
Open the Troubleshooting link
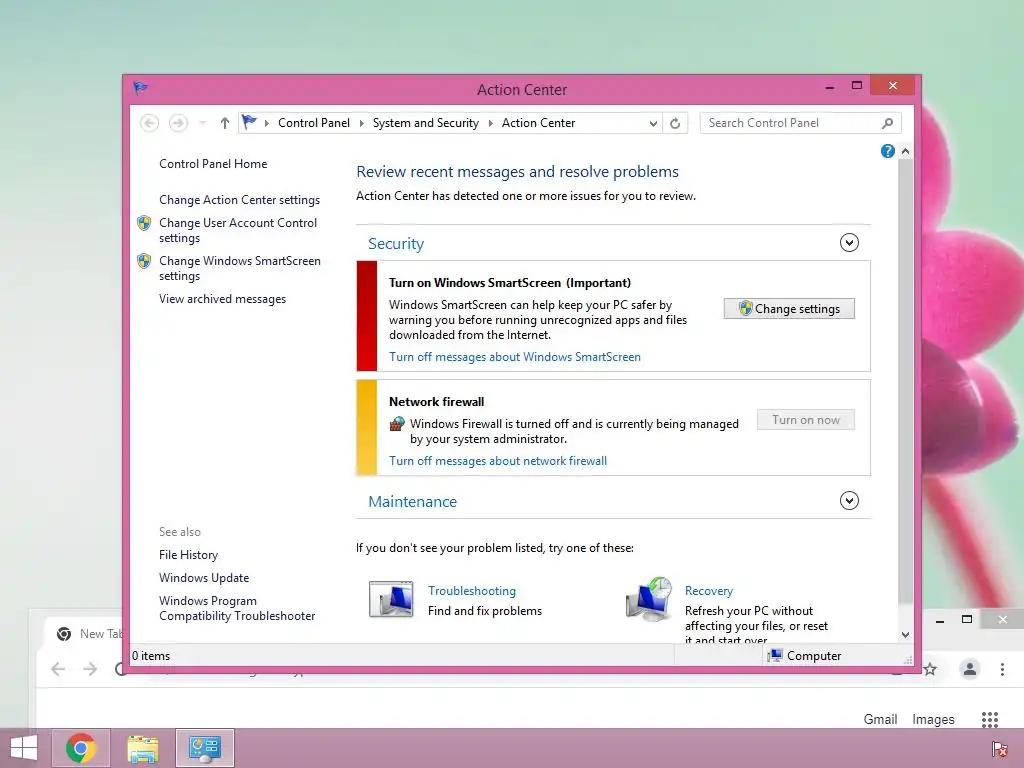(472, 591)
